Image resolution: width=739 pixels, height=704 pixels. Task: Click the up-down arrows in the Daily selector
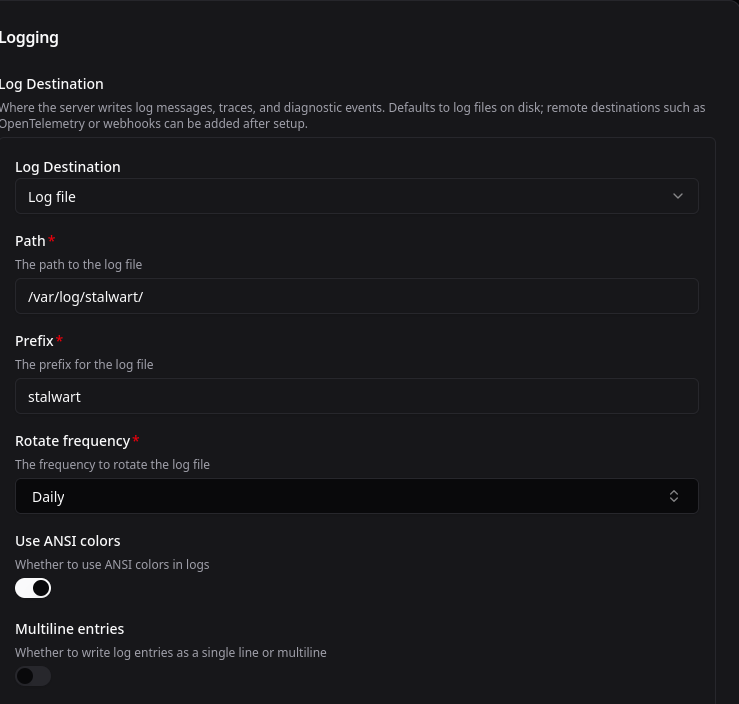(673, 496)
